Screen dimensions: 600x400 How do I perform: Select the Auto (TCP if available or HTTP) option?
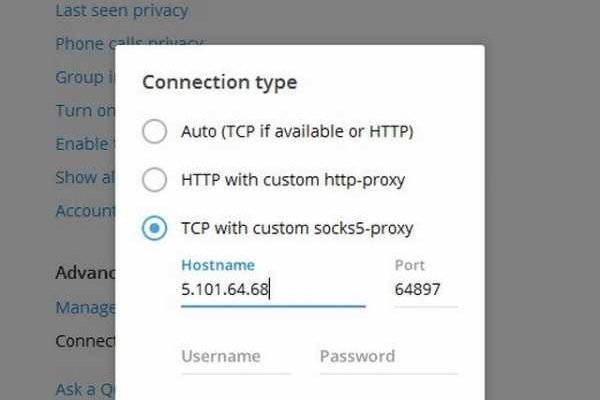[154, 131]
